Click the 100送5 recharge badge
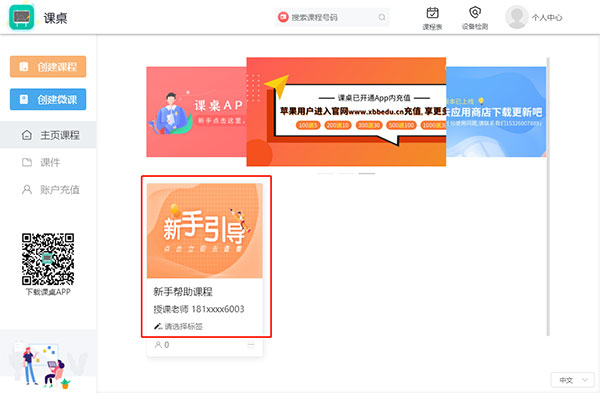600x393 pixels. click(x=308, y=125)
